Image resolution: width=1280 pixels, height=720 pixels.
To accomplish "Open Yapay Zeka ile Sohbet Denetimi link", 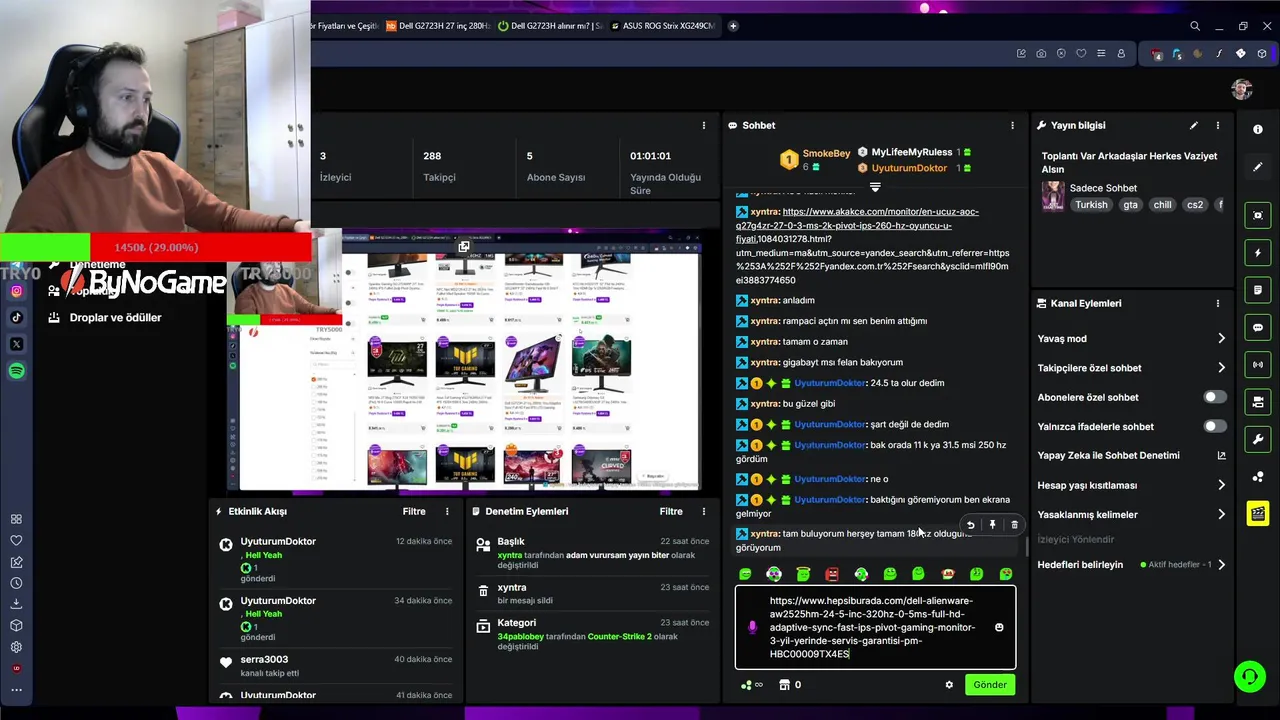I will tap(1130, 455).
